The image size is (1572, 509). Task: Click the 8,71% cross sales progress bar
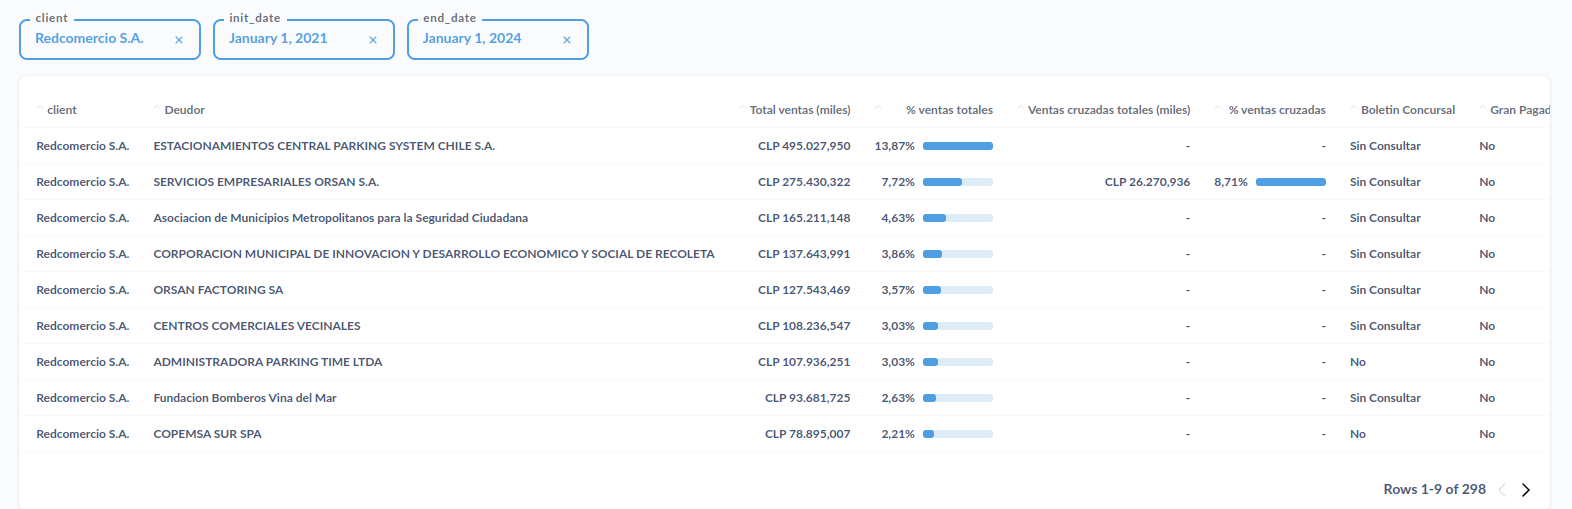coord(1291,182)
